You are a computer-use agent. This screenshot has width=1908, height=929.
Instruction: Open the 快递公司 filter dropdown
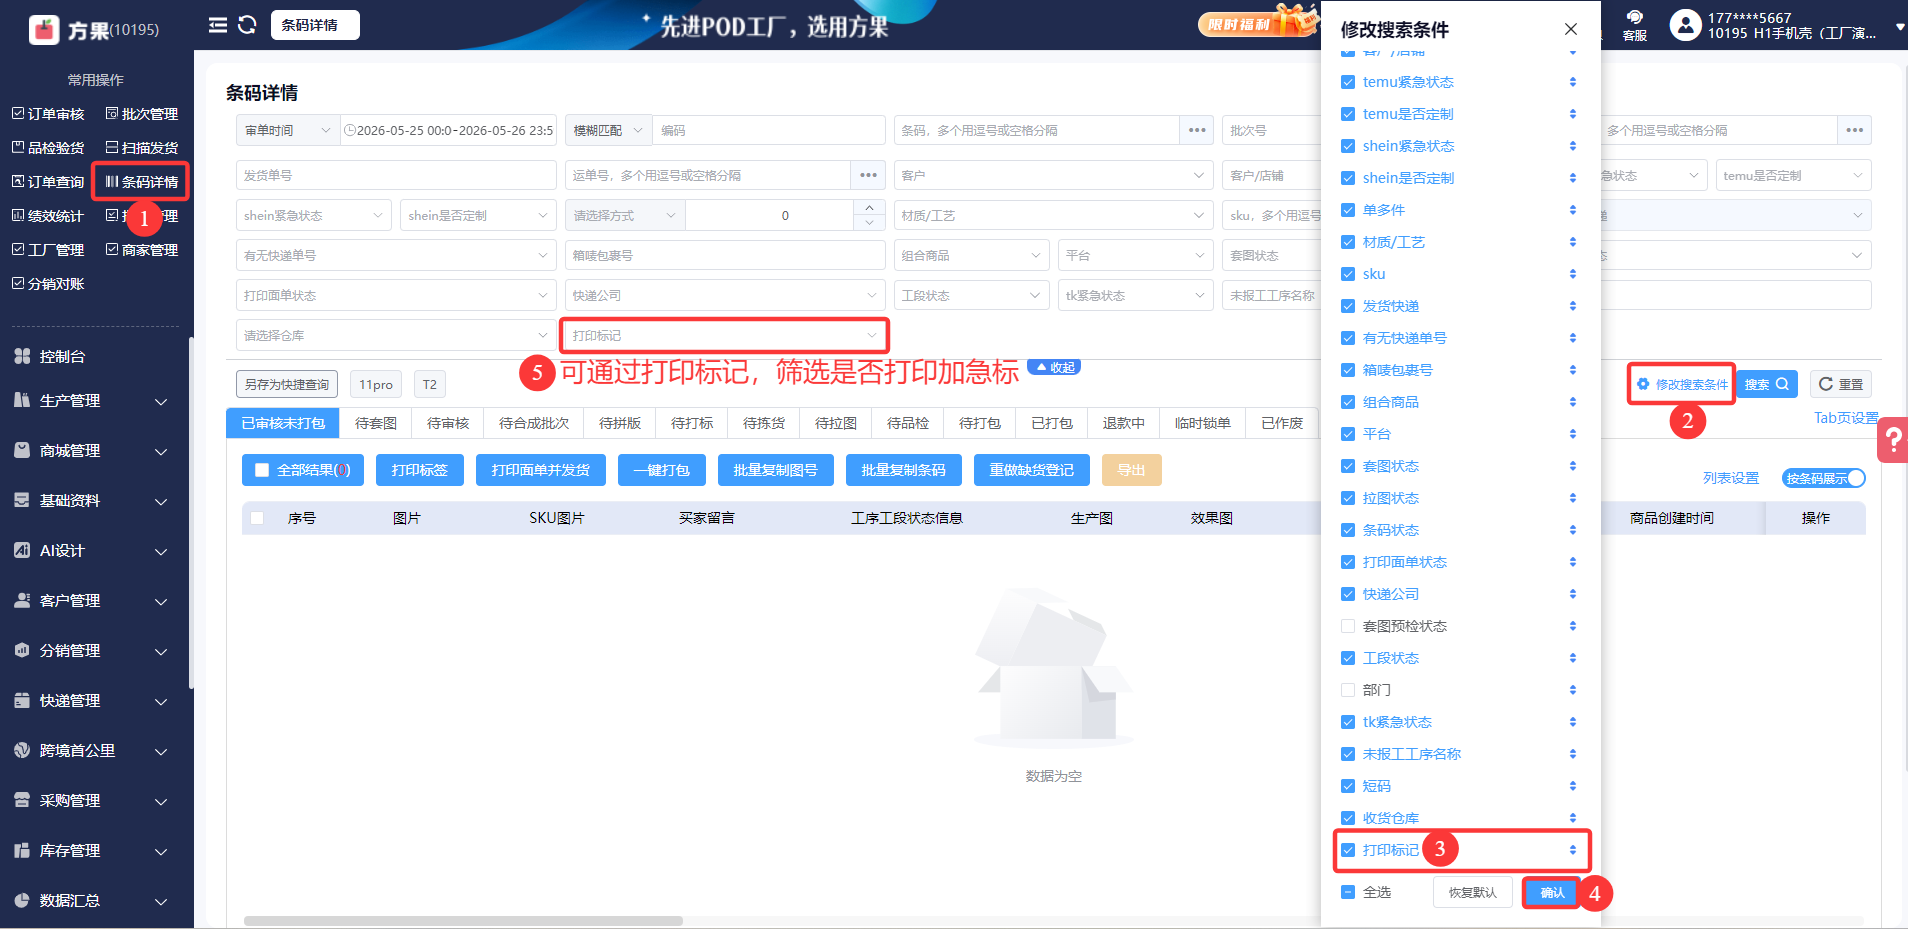pos(725,295)
